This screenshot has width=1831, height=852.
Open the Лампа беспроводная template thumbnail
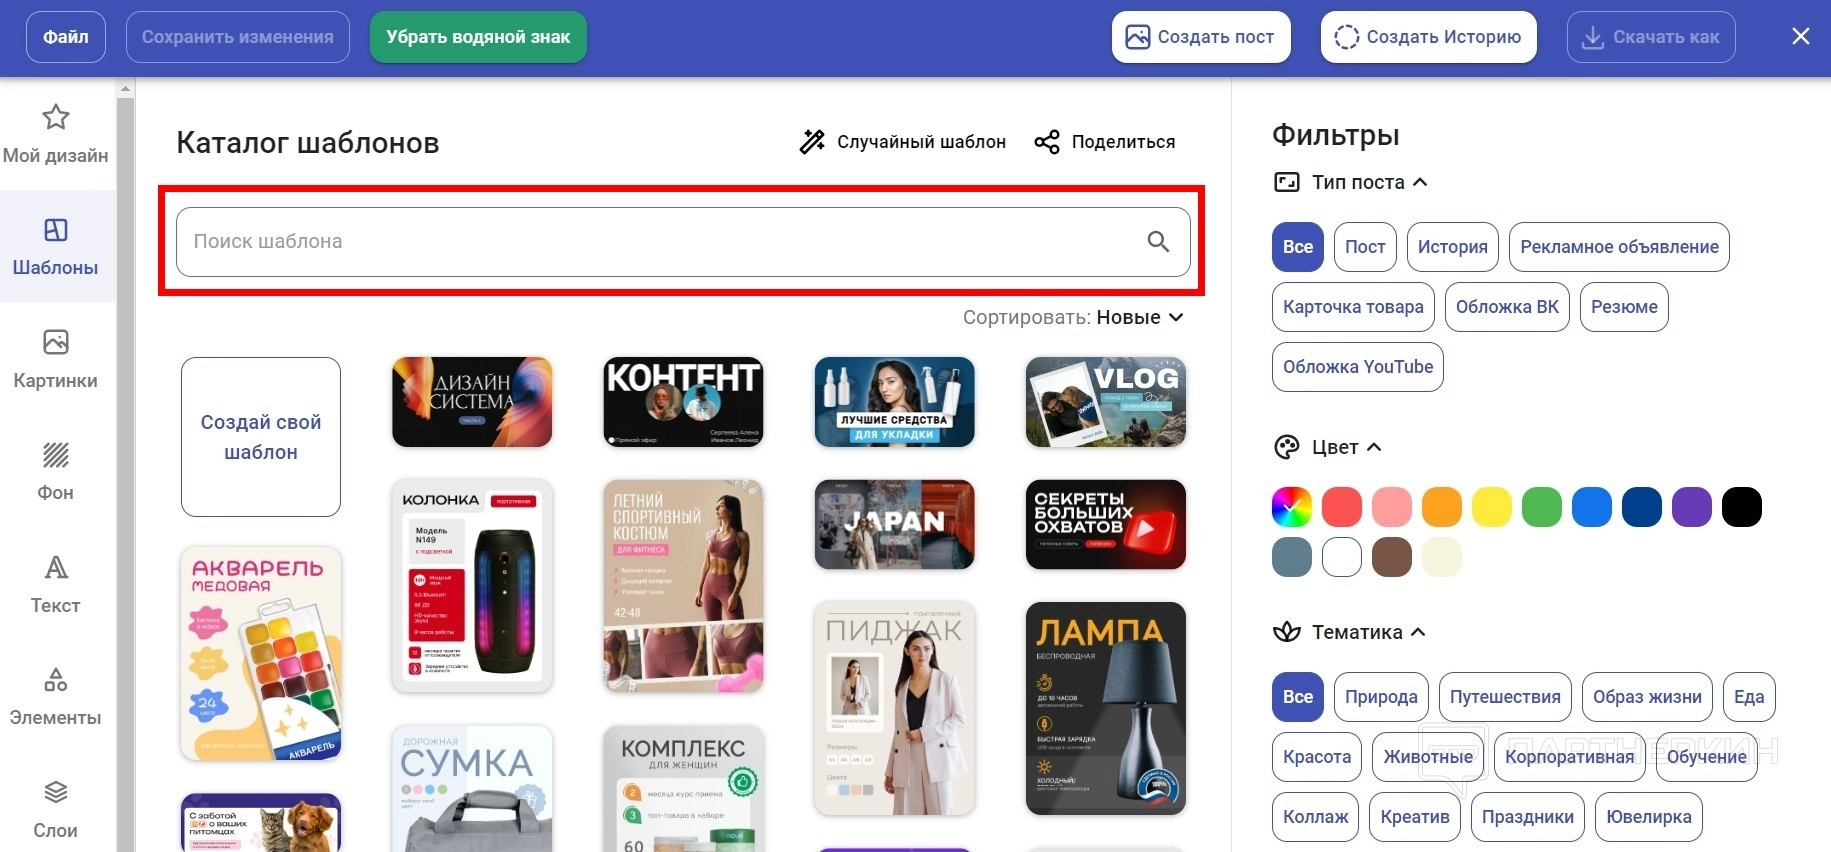[x=1106, y=708]
